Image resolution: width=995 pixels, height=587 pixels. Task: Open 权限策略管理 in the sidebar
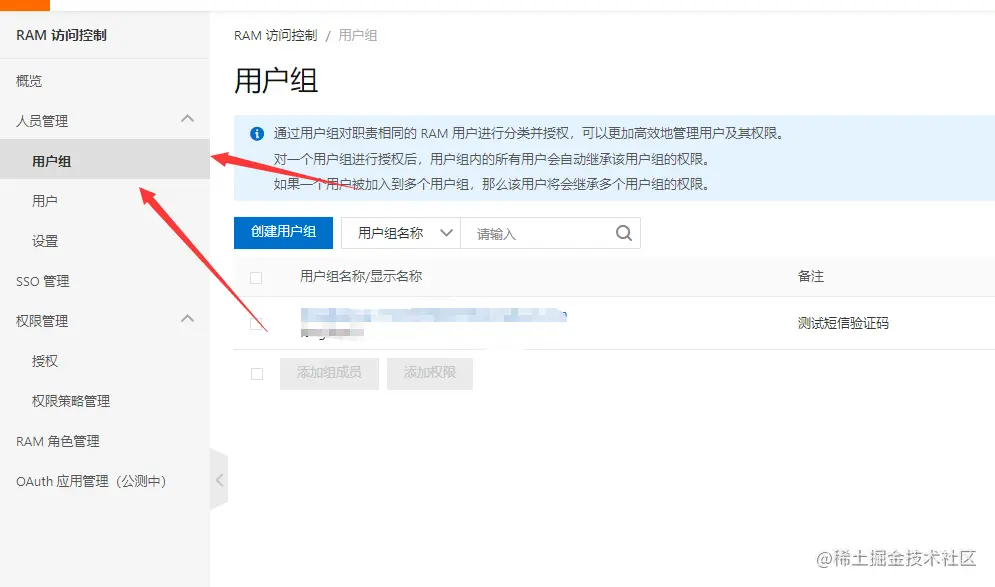(71, 401)
